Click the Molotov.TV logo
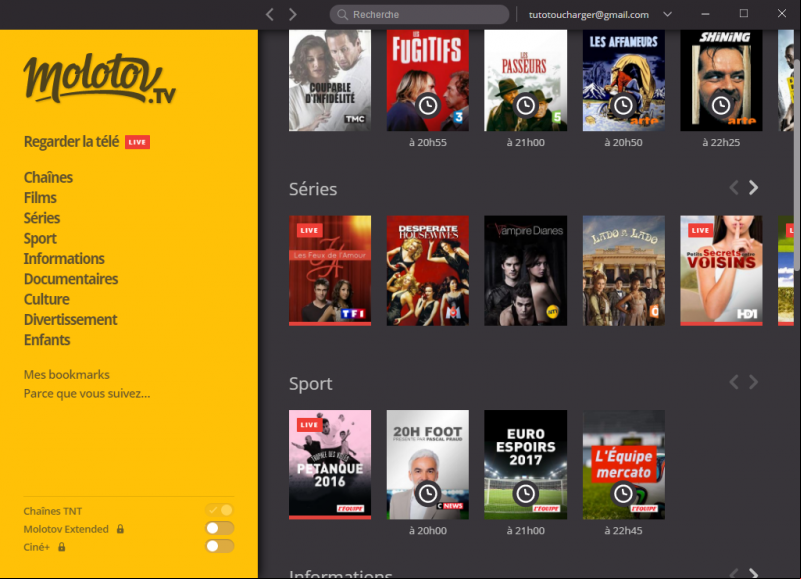The height and width of the screenshot is (579, 801). click(x=100, y=78)
